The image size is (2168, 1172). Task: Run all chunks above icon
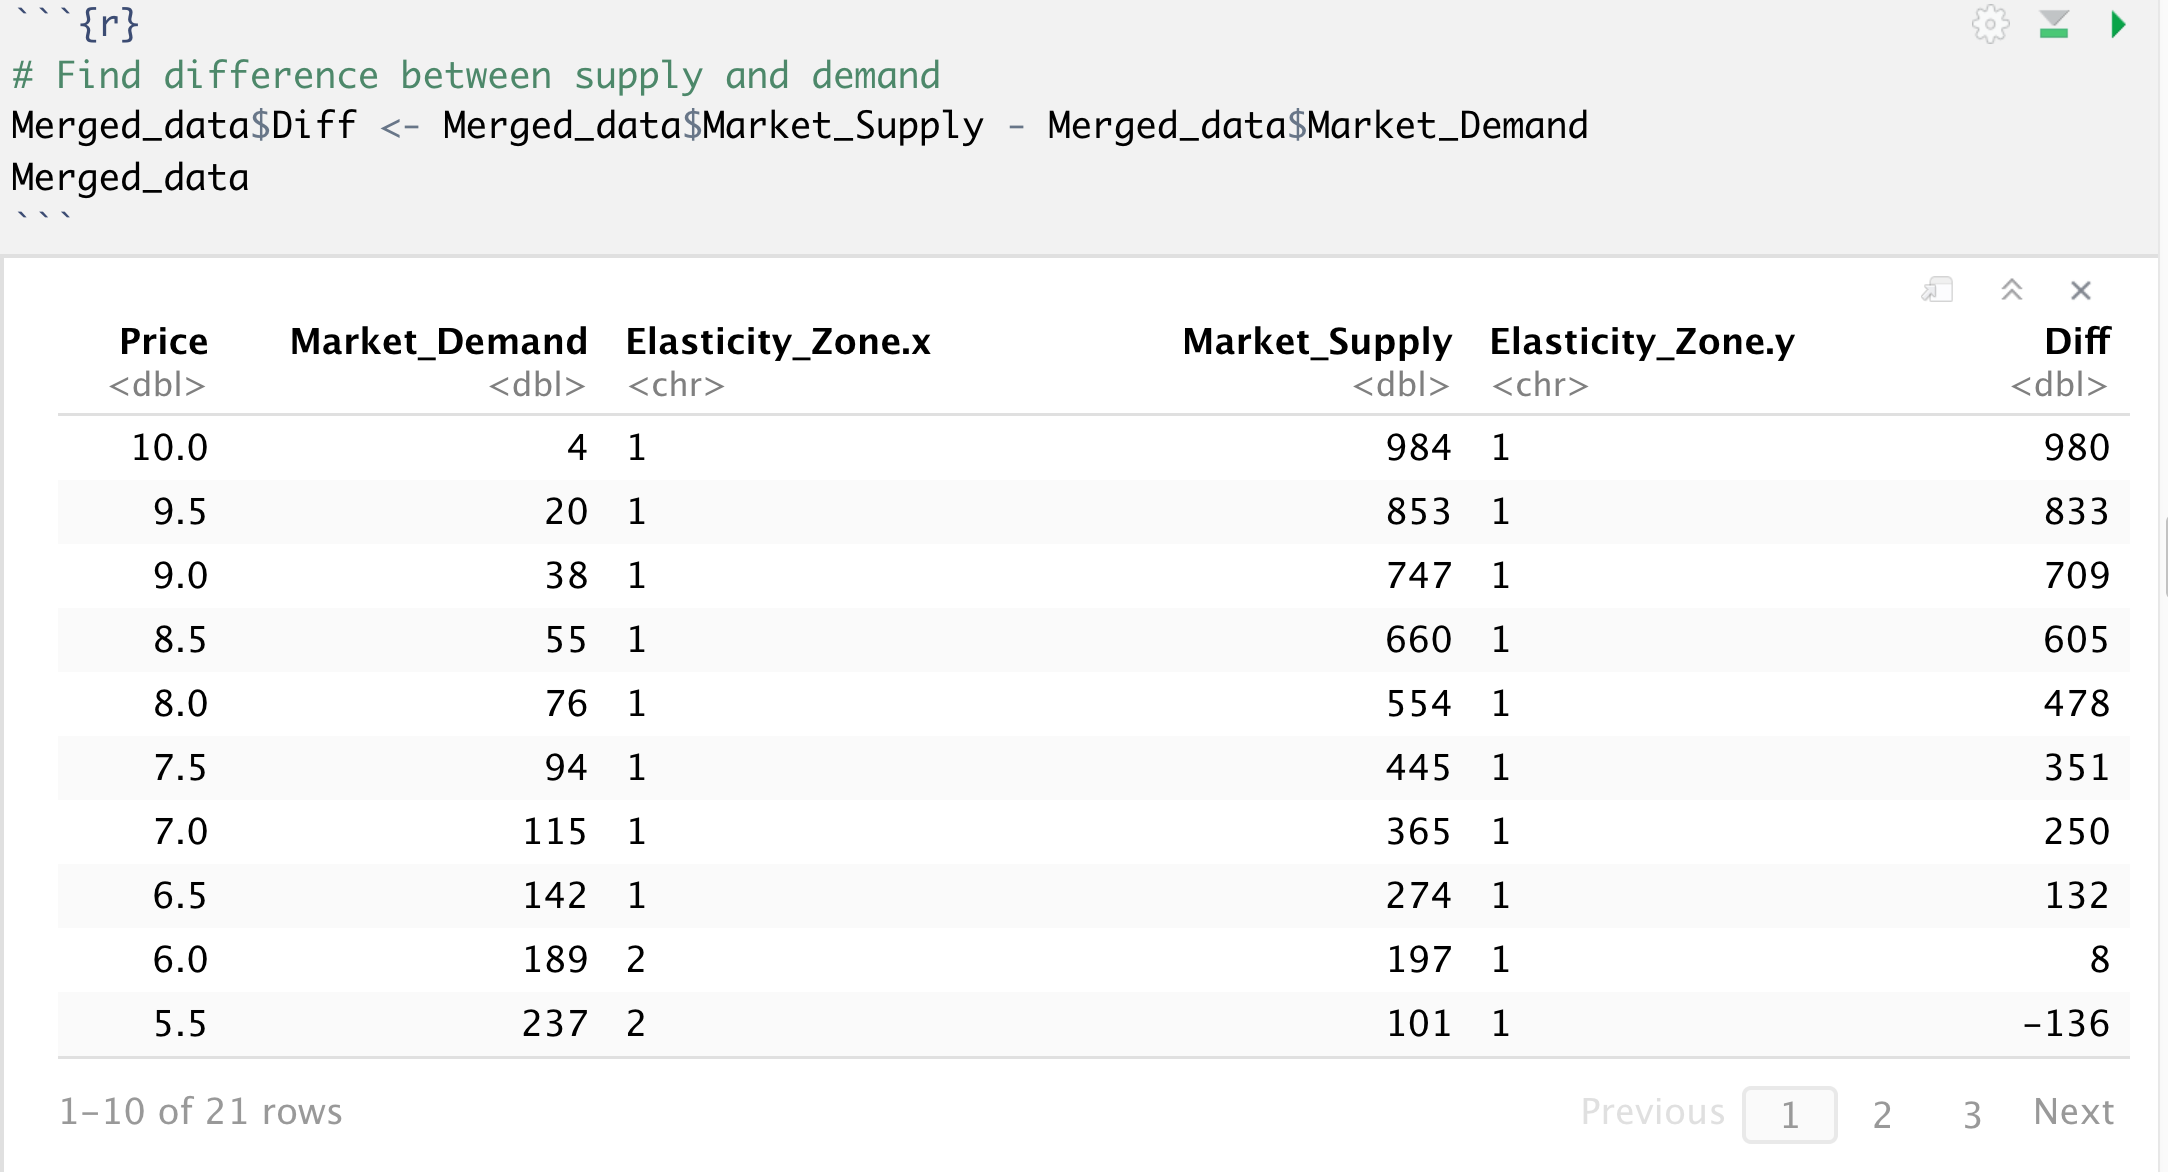pyautogui.click(x=2054, y=24)
